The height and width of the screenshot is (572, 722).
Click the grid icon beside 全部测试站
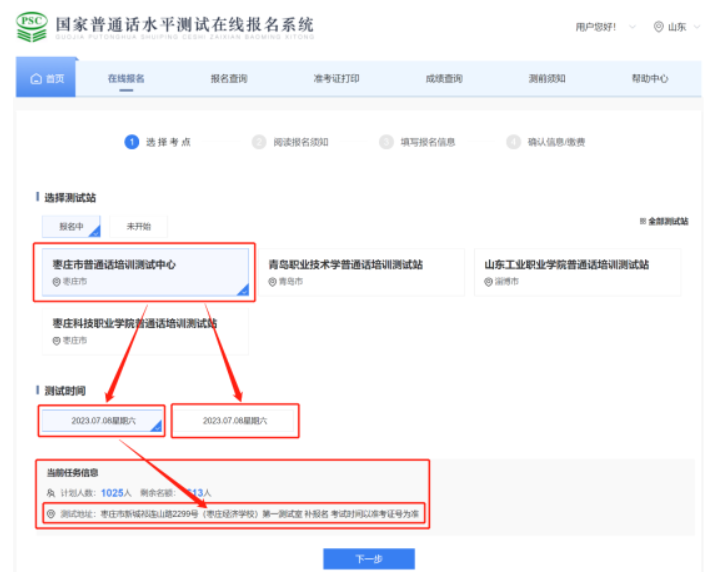click(x=642, y=221)
